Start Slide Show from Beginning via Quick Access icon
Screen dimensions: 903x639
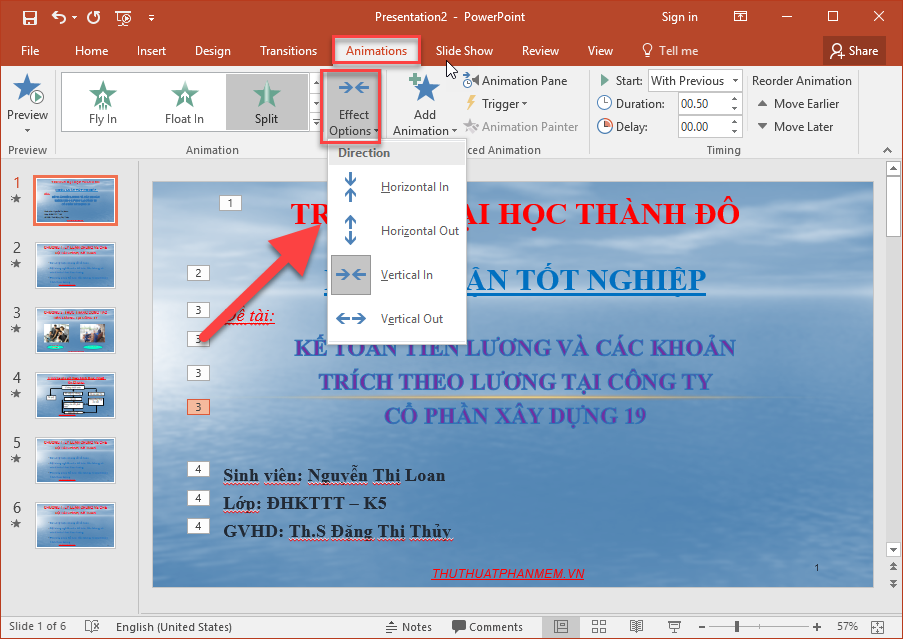click(122, 17)
